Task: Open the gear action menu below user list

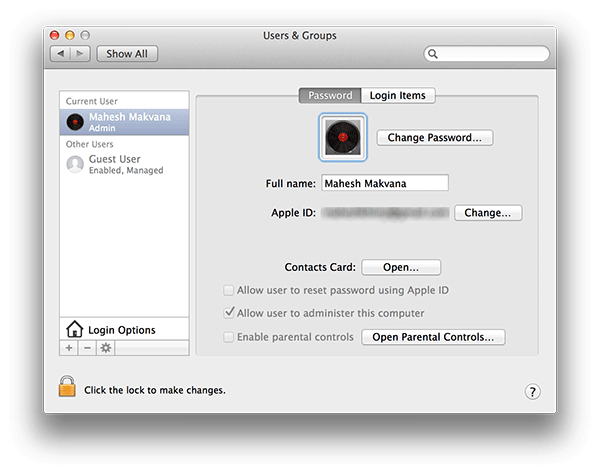Action: coord(105,348)
